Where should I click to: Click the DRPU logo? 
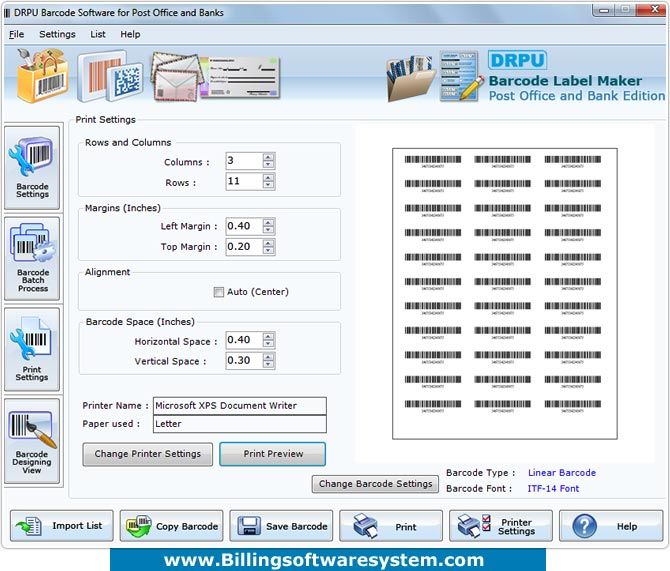click(x=517, y=60)
